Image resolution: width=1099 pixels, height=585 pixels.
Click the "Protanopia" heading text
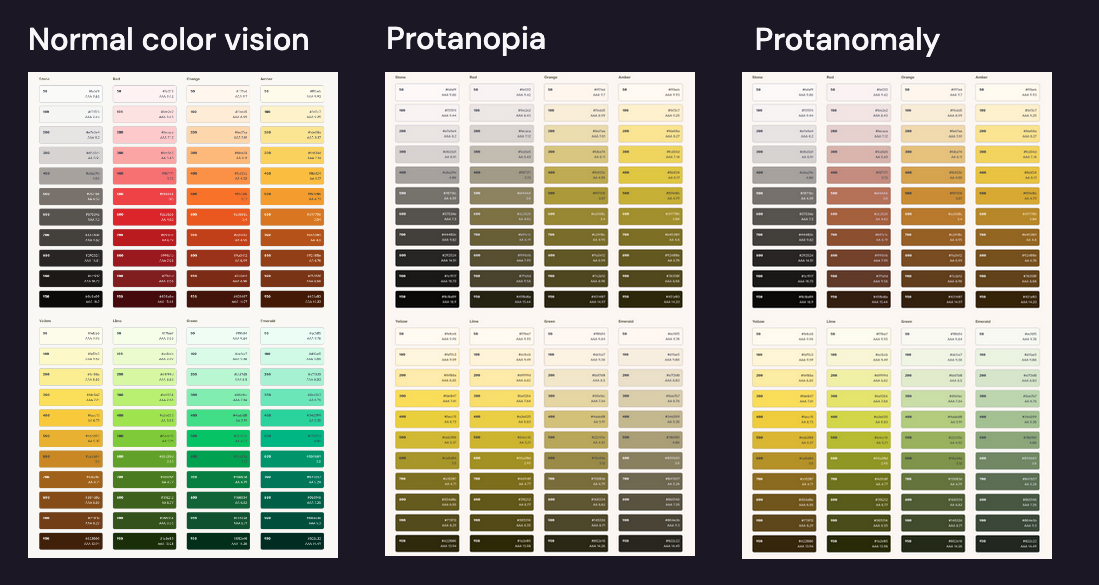[x=466, y=39]
